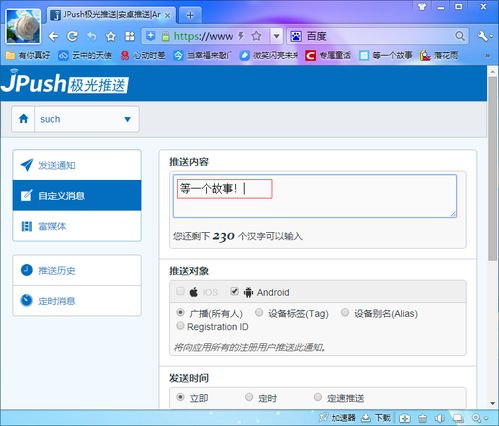Click inside the 推送内容 text area

click(315, 196)
